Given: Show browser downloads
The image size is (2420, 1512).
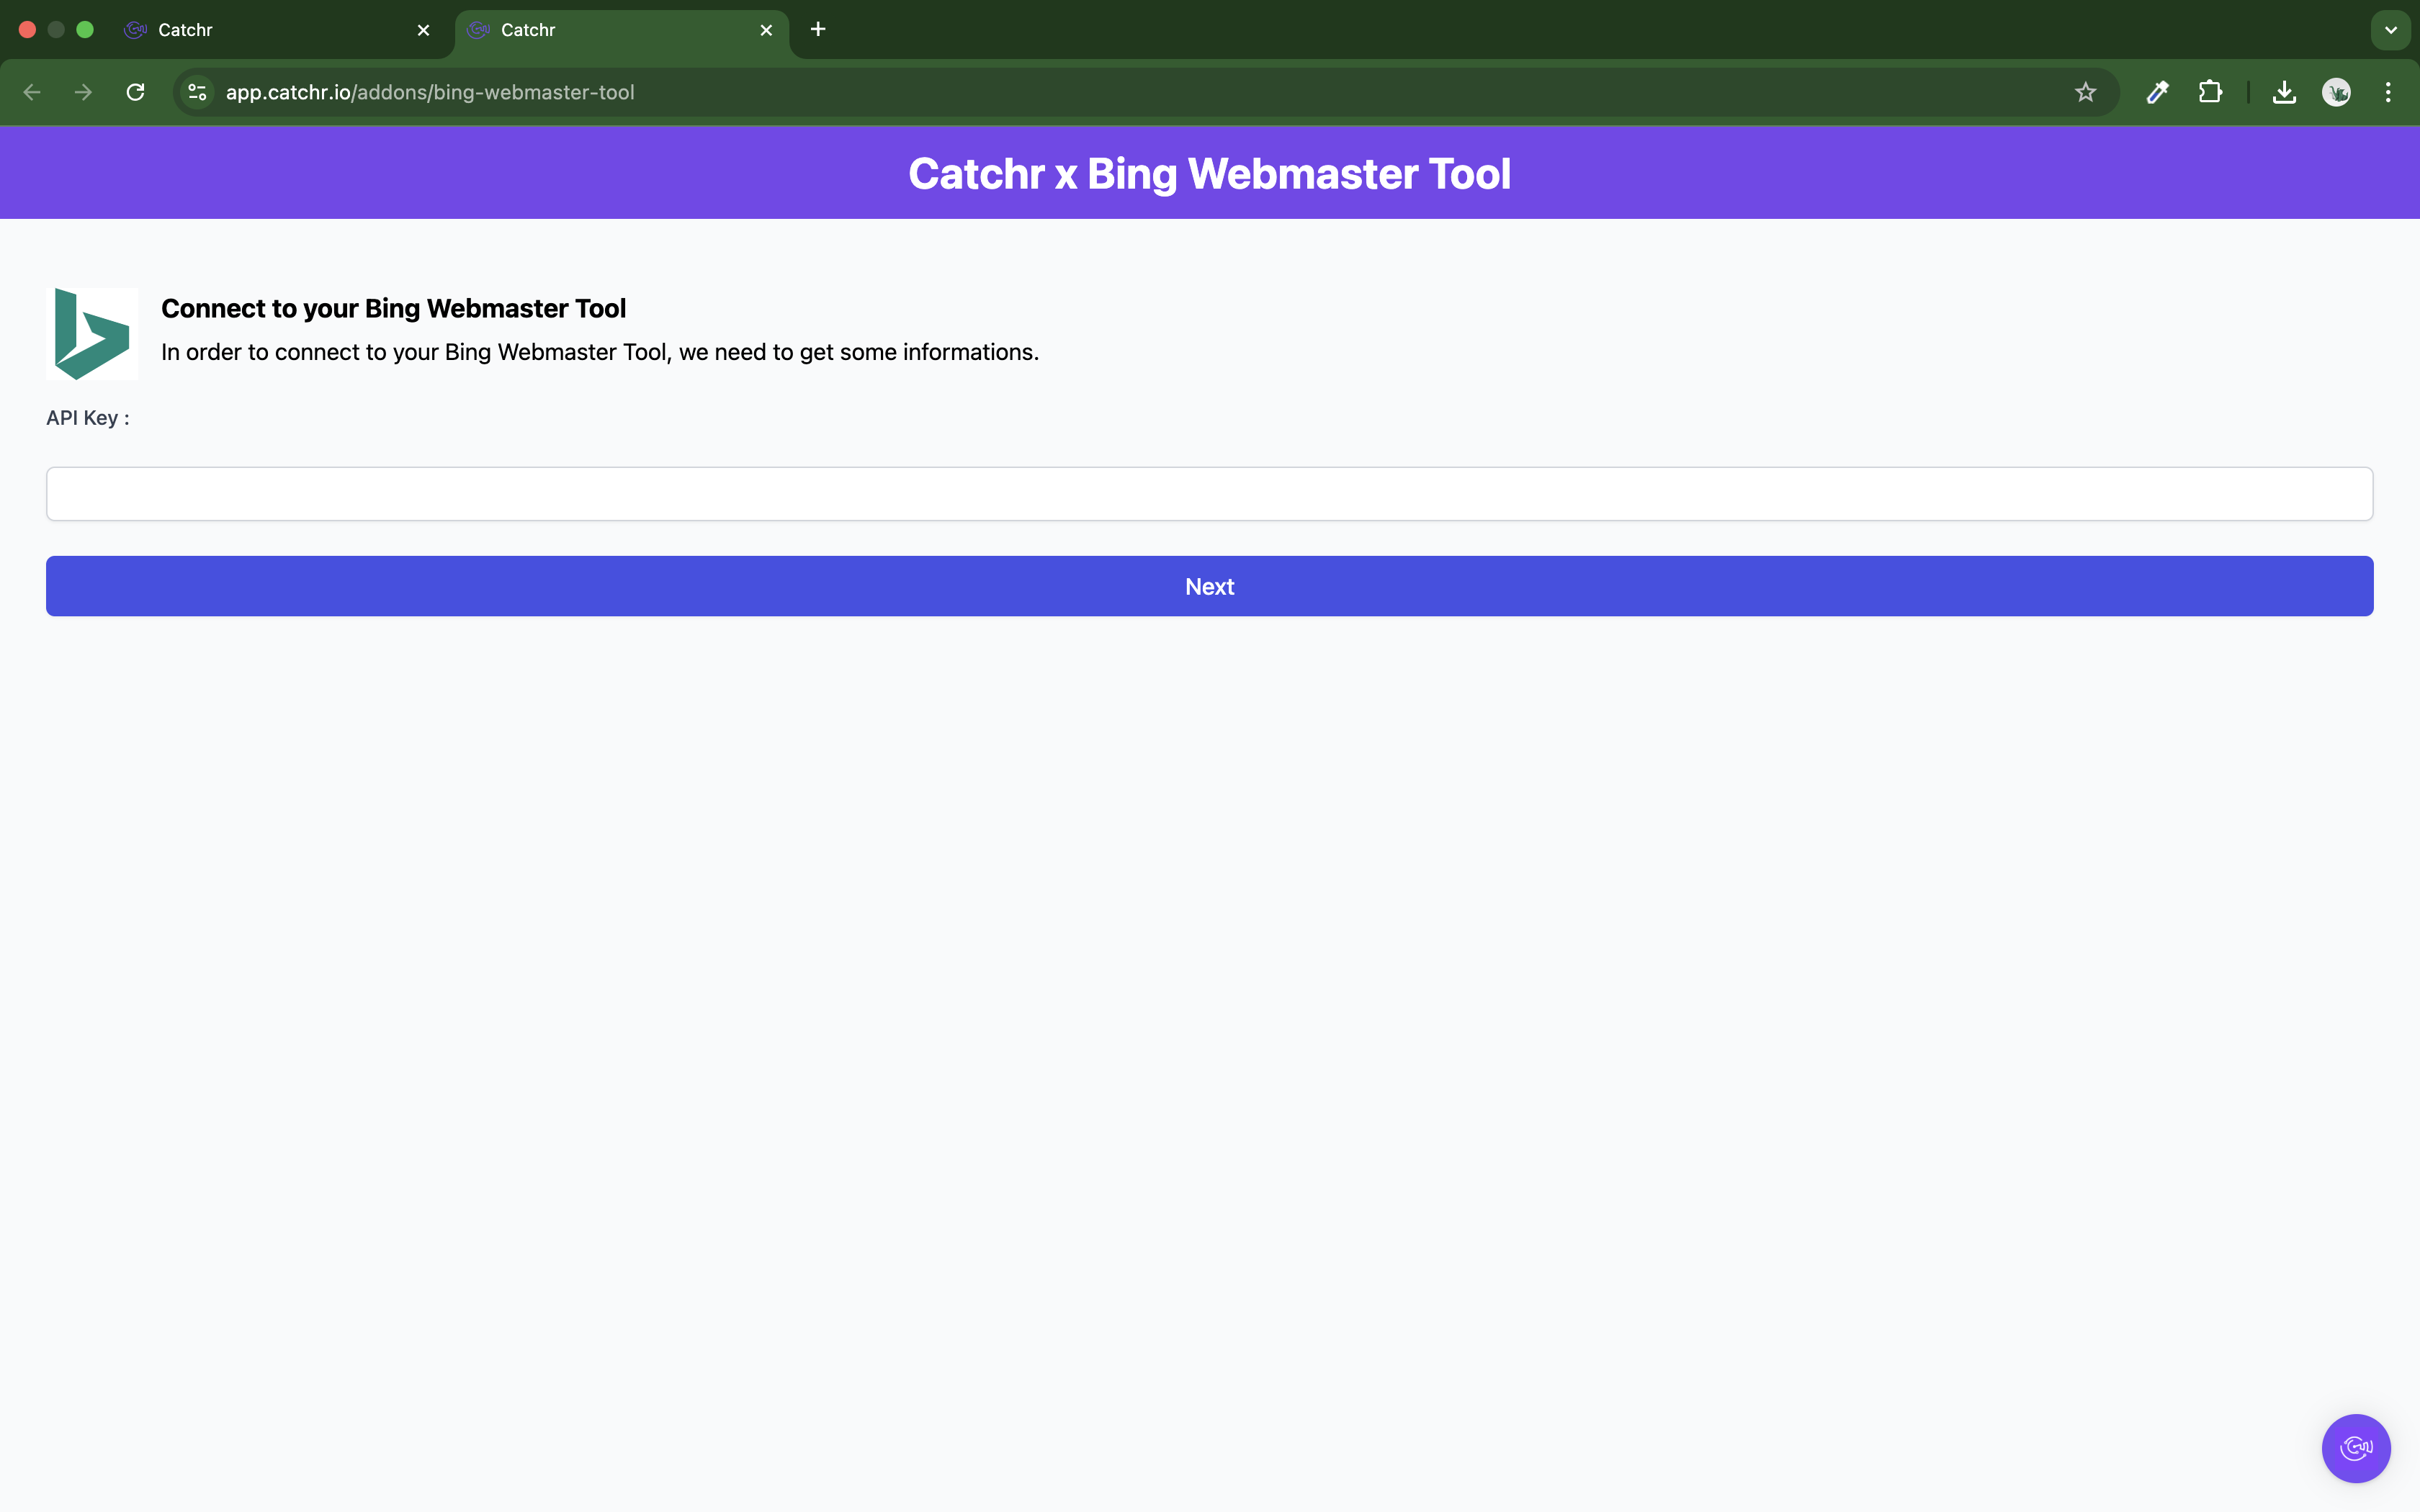Looking at the screenshot, I should pyautogui.click(x=2284, y=92).
